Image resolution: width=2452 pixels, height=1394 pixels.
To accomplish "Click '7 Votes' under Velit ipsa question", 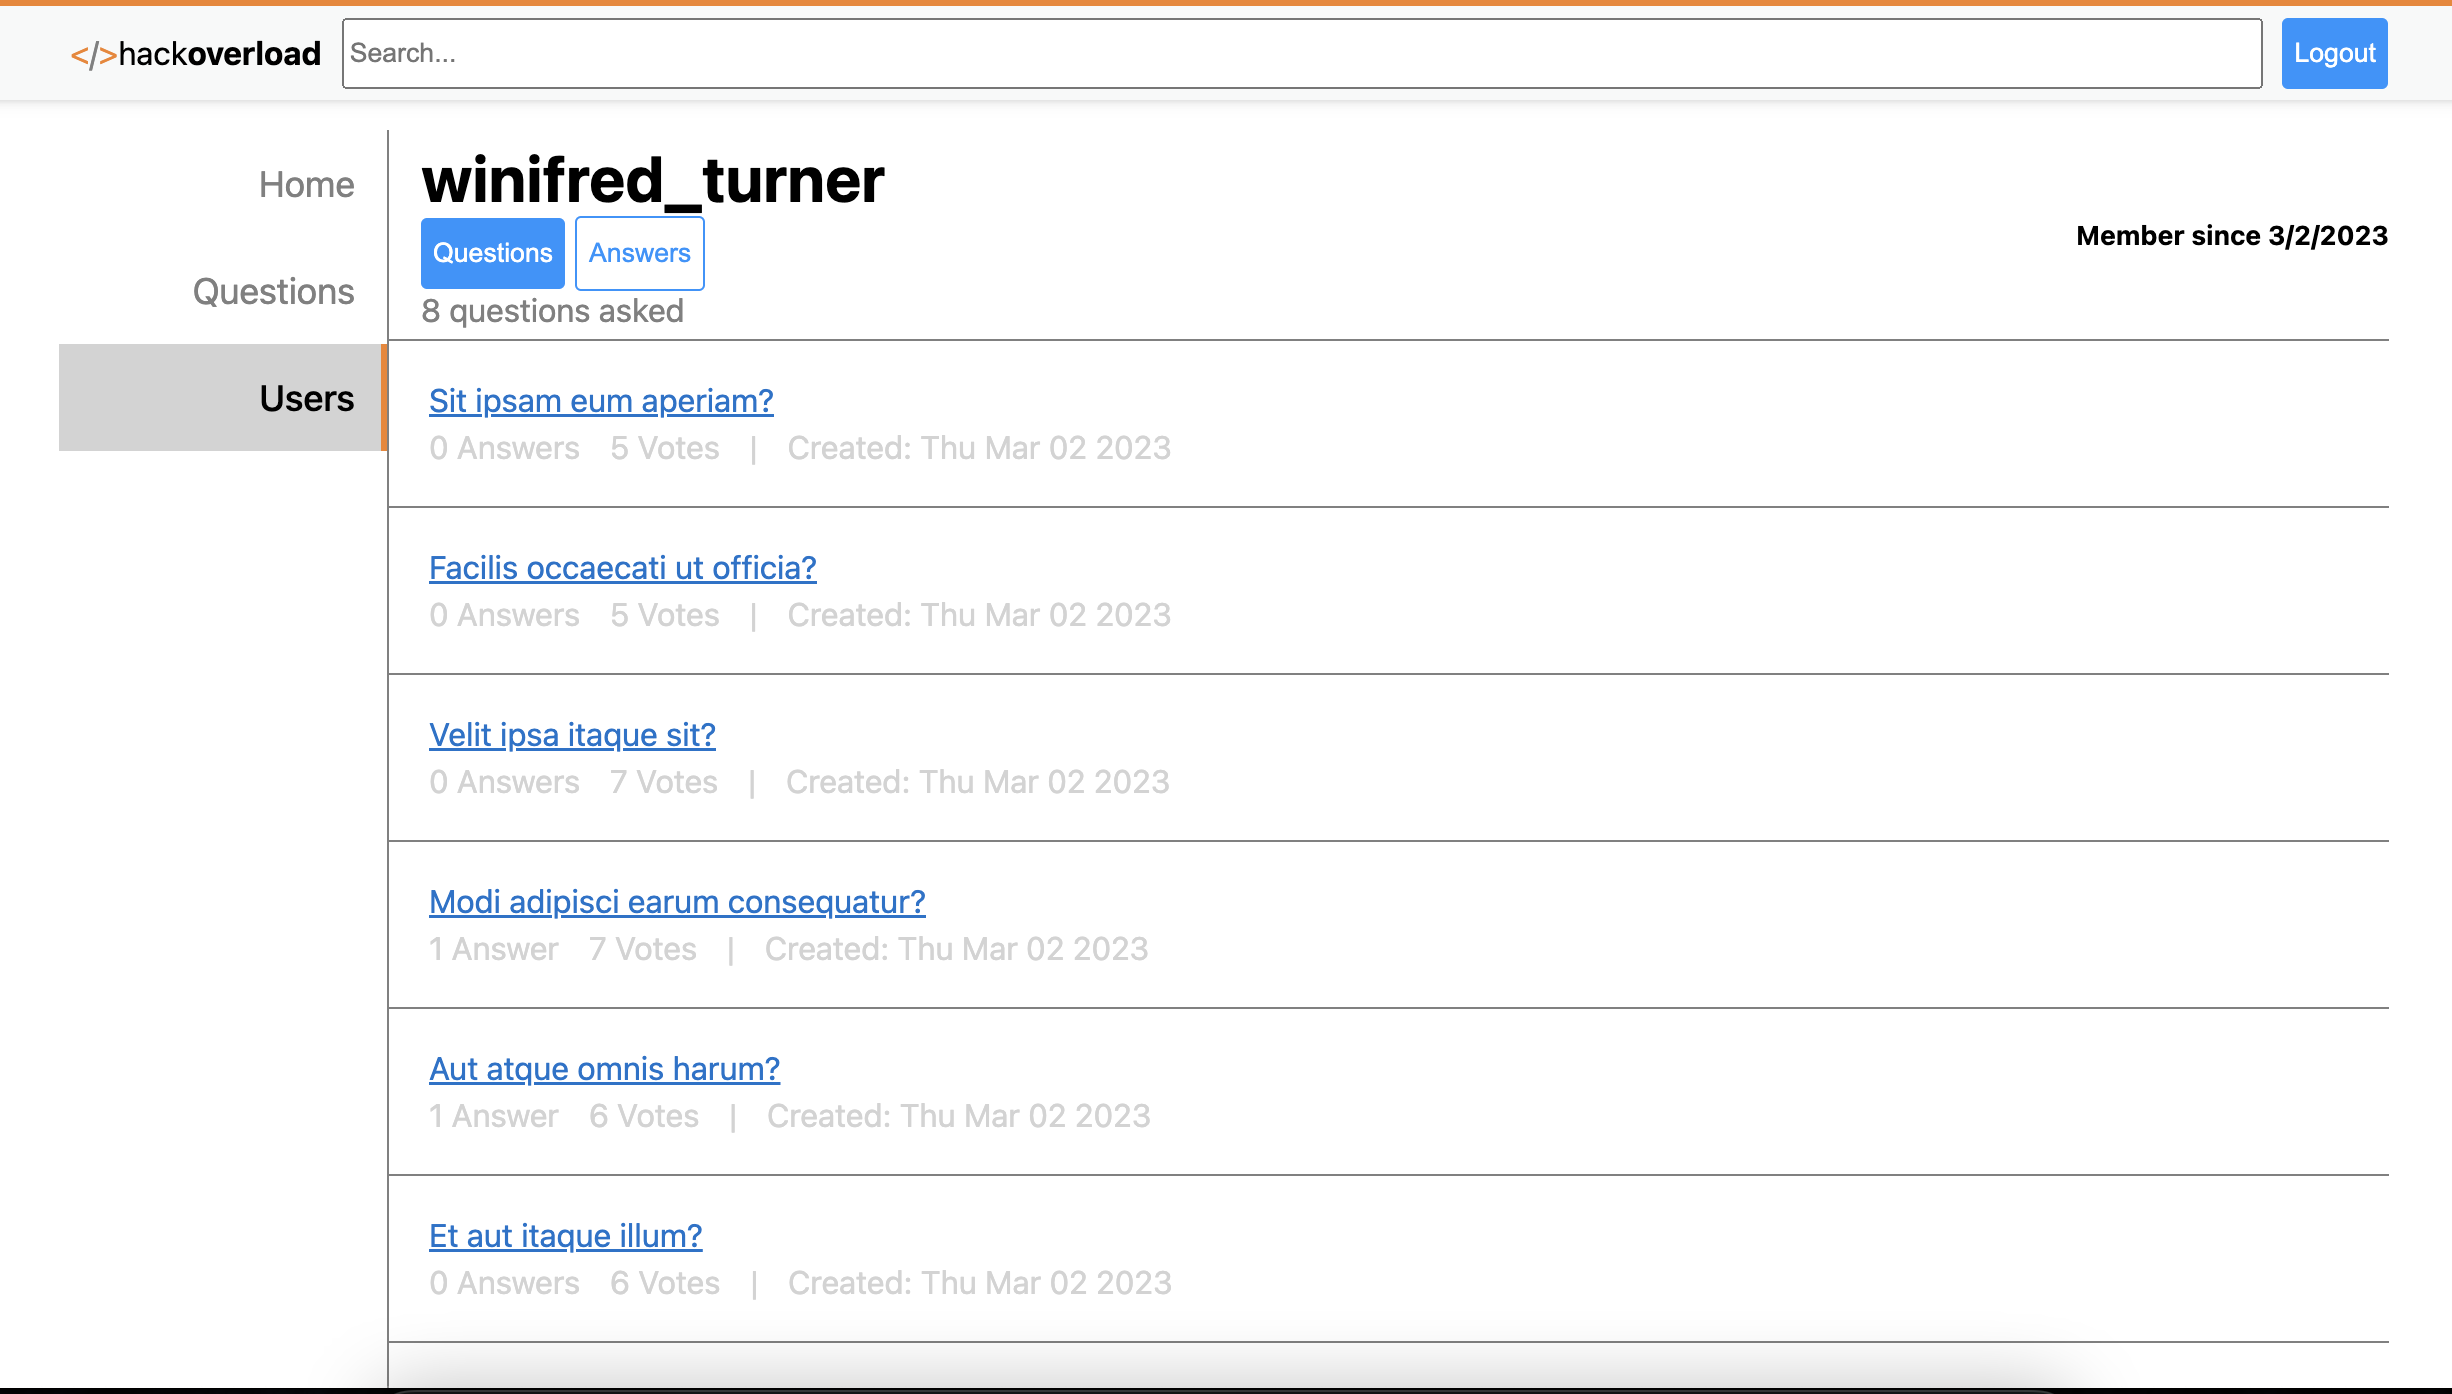I will (x=664, y=782).
